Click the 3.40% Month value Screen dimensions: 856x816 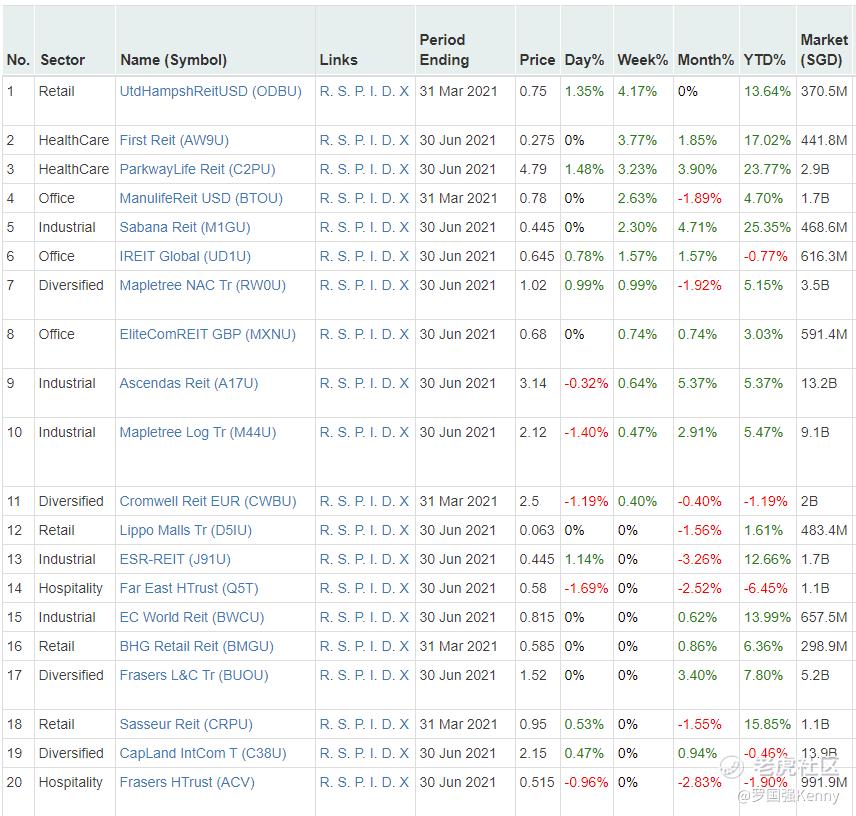[697, 675]
